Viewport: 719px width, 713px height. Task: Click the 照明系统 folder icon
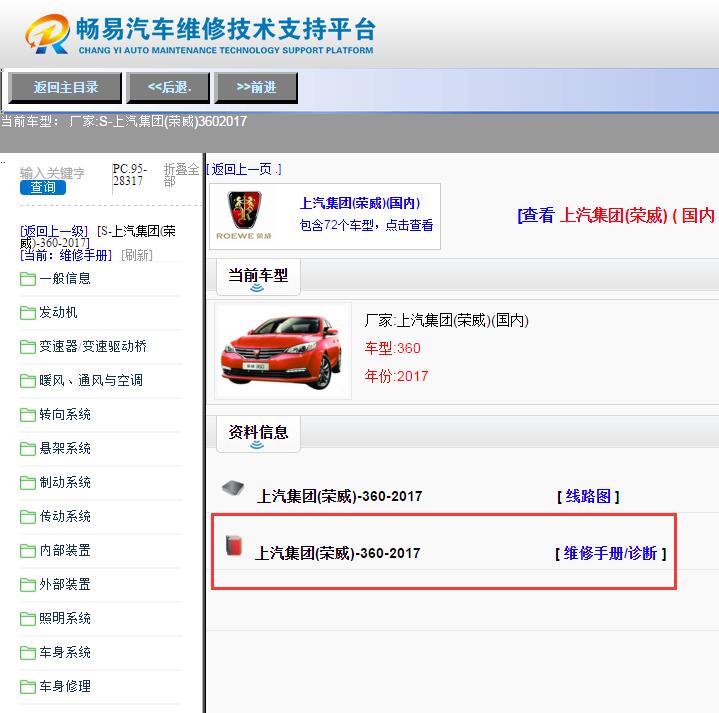tap(28, 618)
